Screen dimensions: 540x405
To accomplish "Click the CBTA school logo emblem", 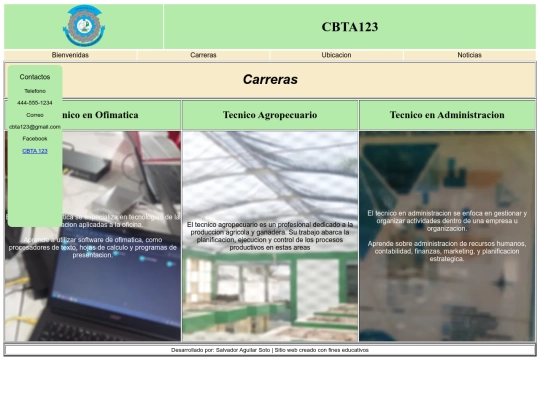I will point(84,26).
